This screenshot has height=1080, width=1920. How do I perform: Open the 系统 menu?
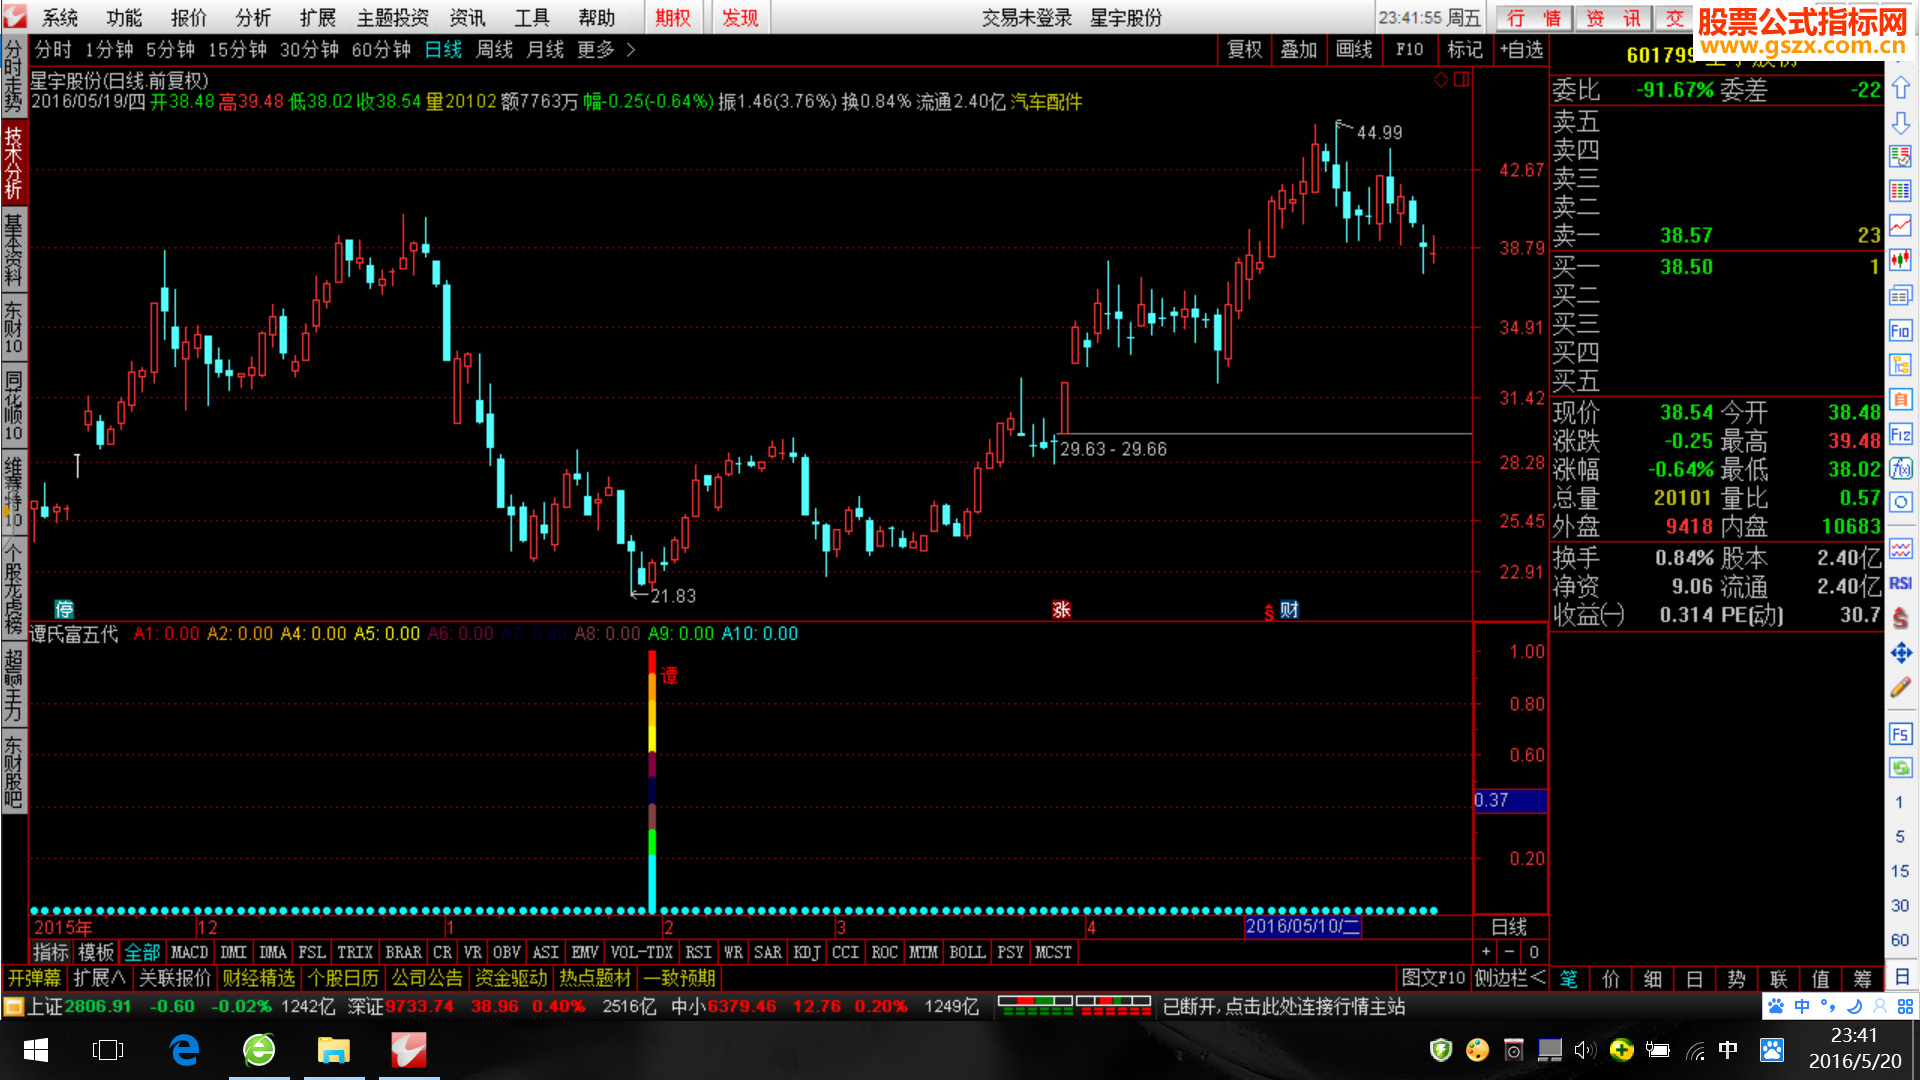coord(60,17)
